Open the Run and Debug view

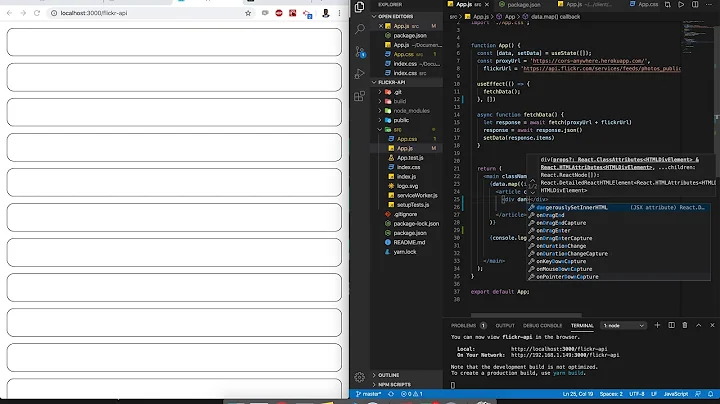click(x=360, y=73)
